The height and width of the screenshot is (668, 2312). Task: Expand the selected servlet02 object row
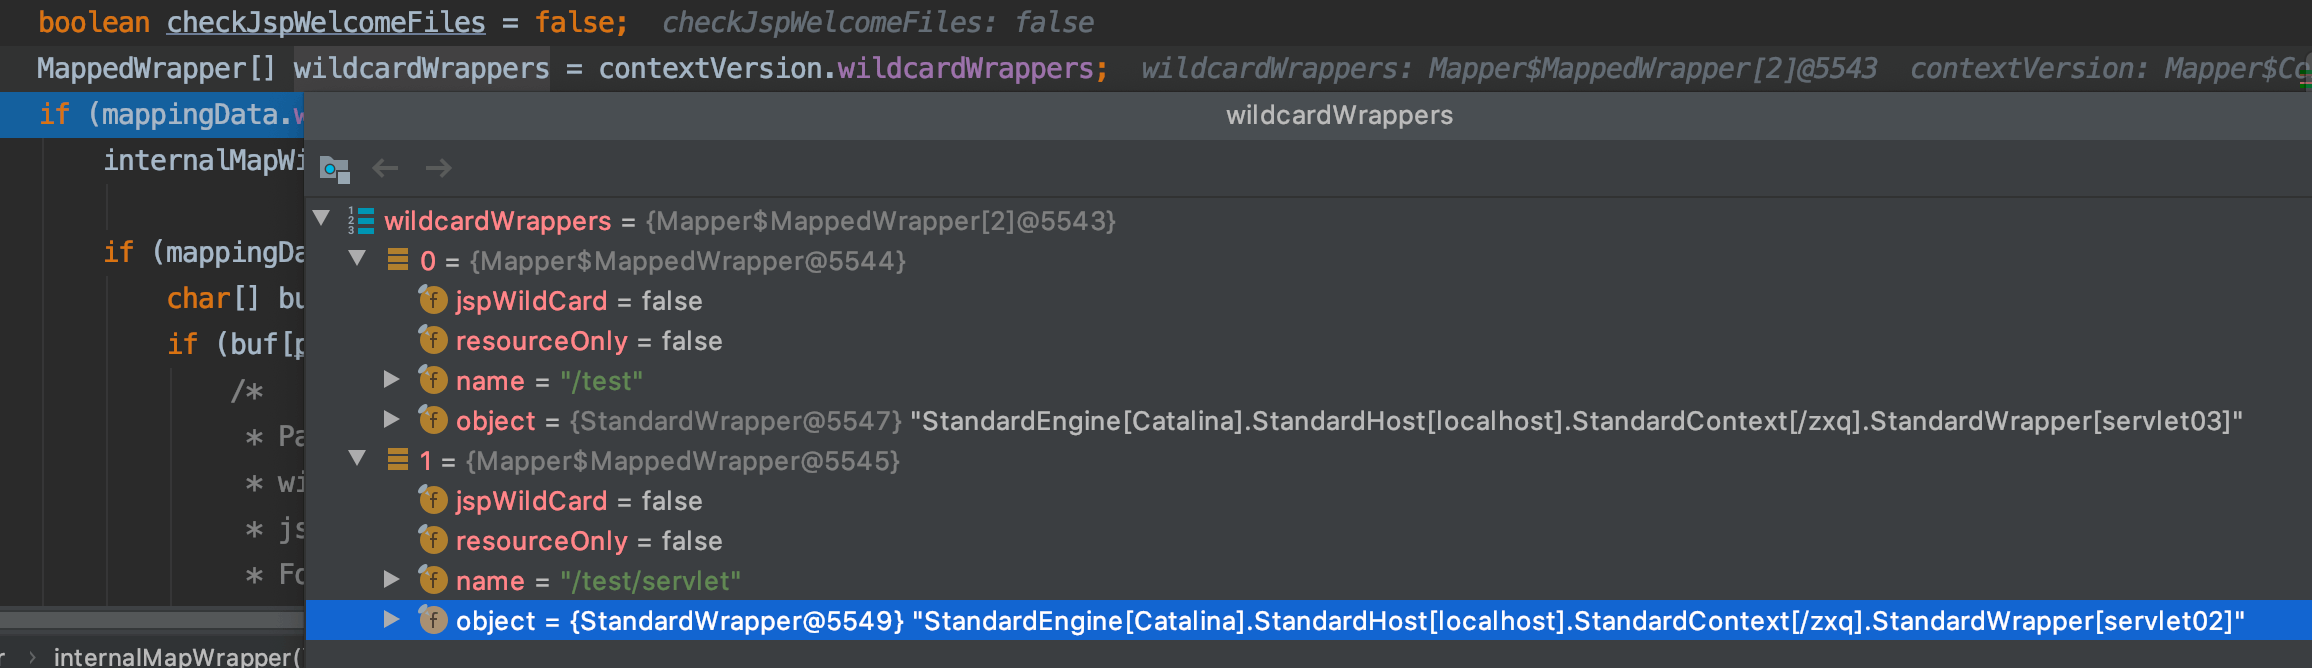(x=392, y=619)
